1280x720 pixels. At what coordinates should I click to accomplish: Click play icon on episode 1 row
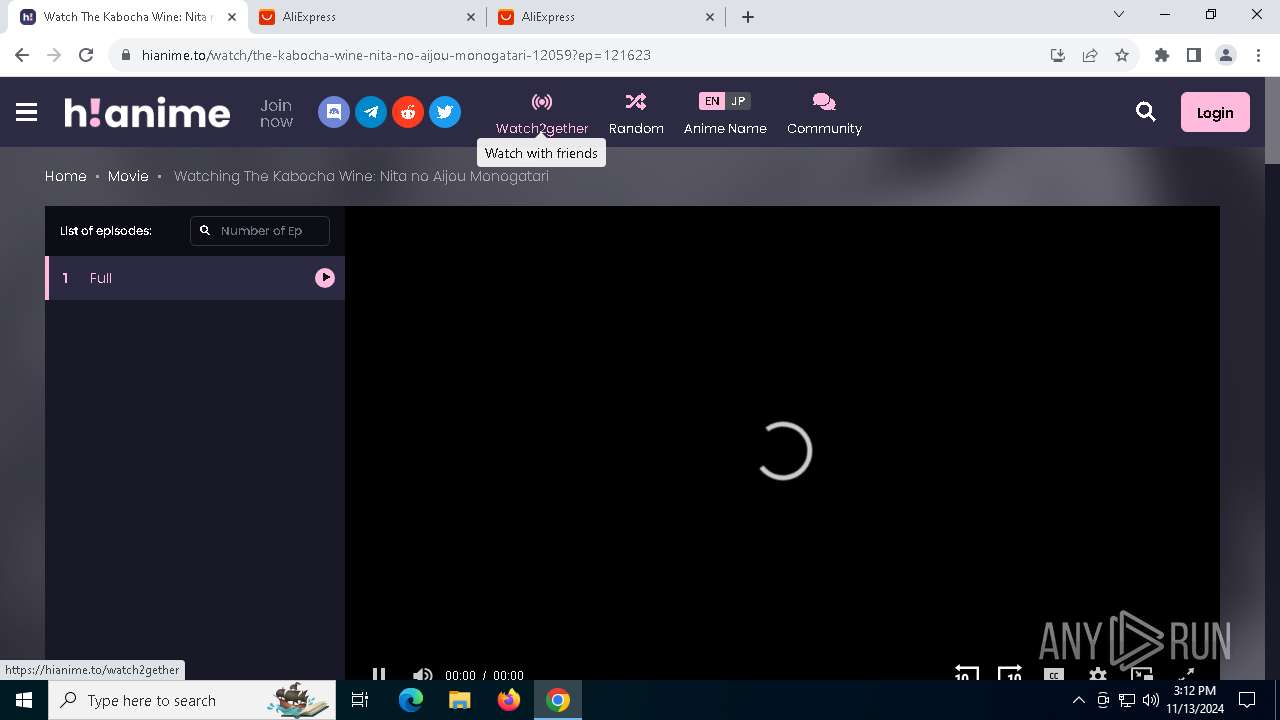pos(325,278)
